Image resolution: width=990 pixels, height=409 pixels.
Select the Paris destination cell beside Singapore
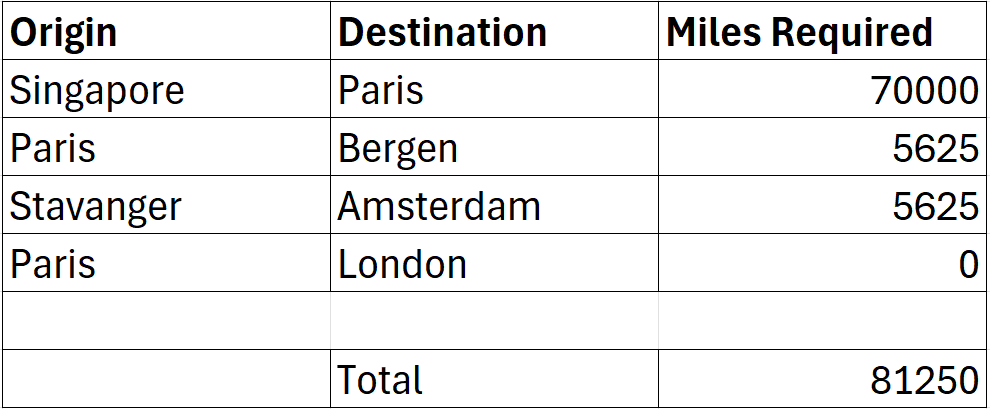click(x=494, y=91)
